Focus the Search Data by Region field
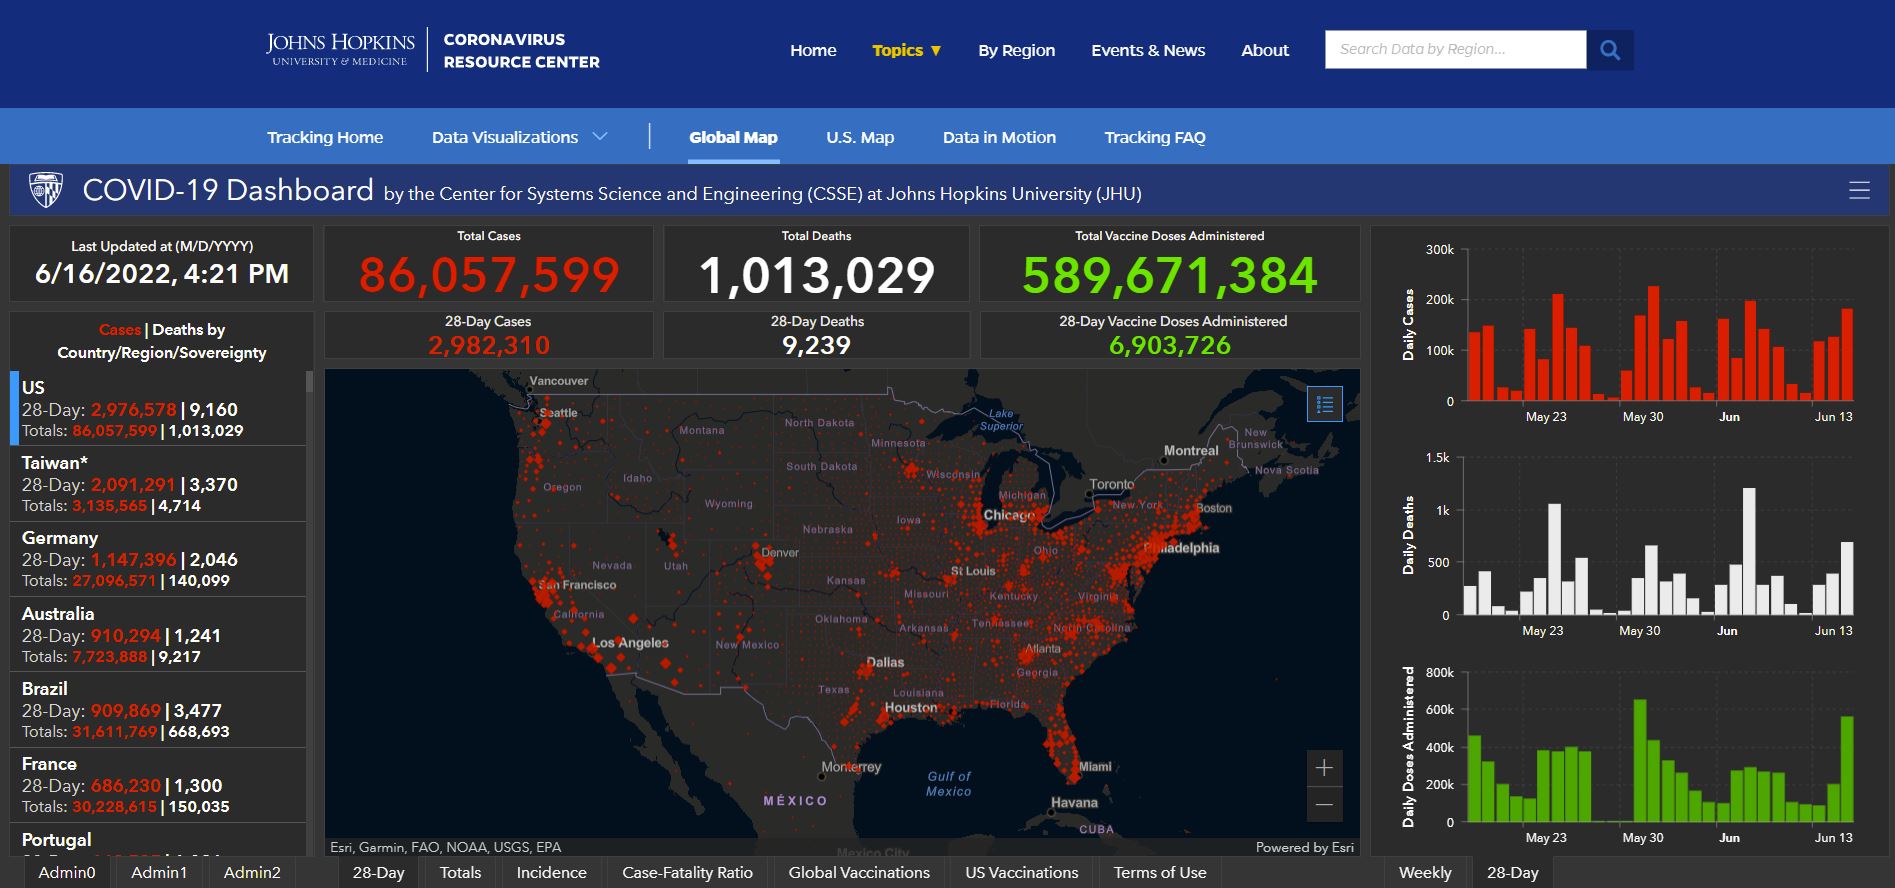1895x888 pixels. click(1455, 49)
